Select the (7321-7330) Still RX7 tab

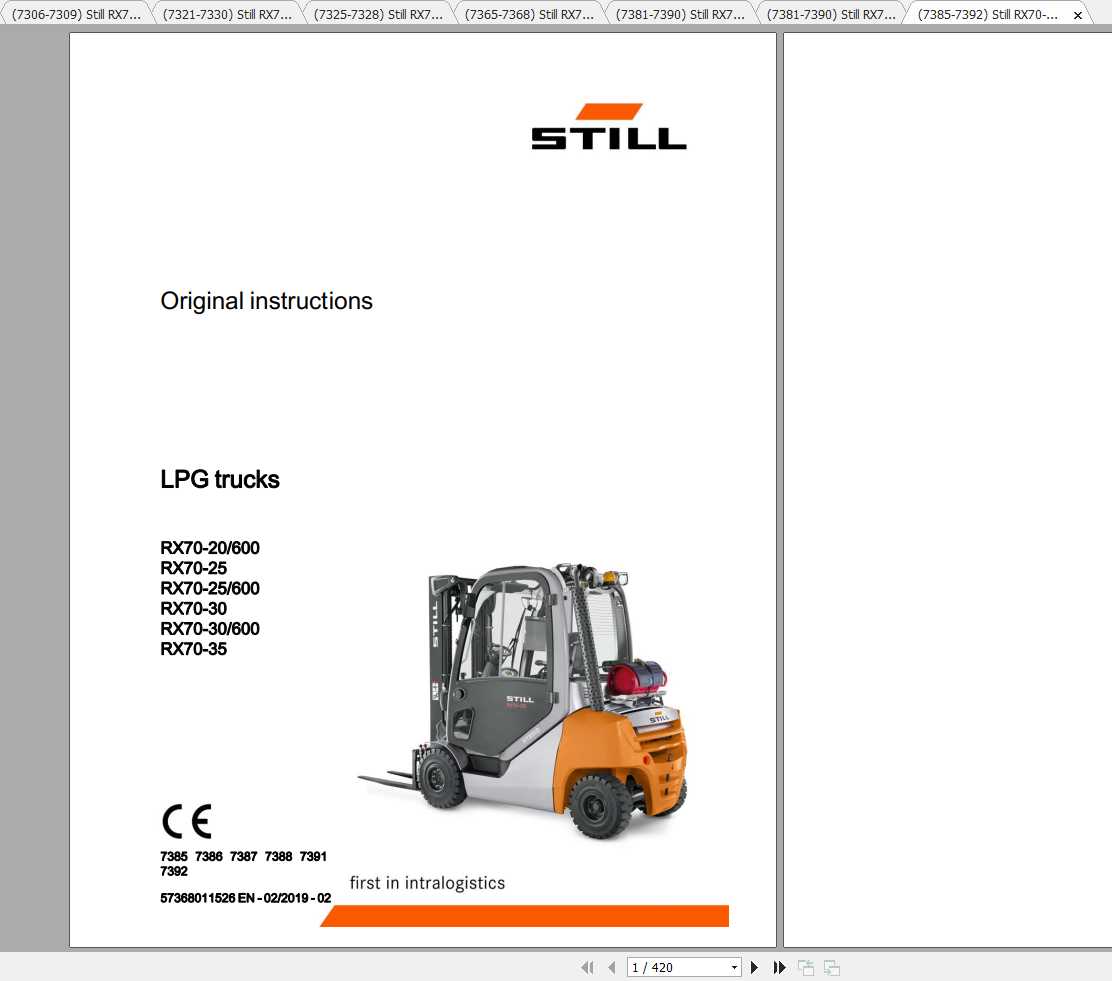pyautogui.click(x=226, y=14)
